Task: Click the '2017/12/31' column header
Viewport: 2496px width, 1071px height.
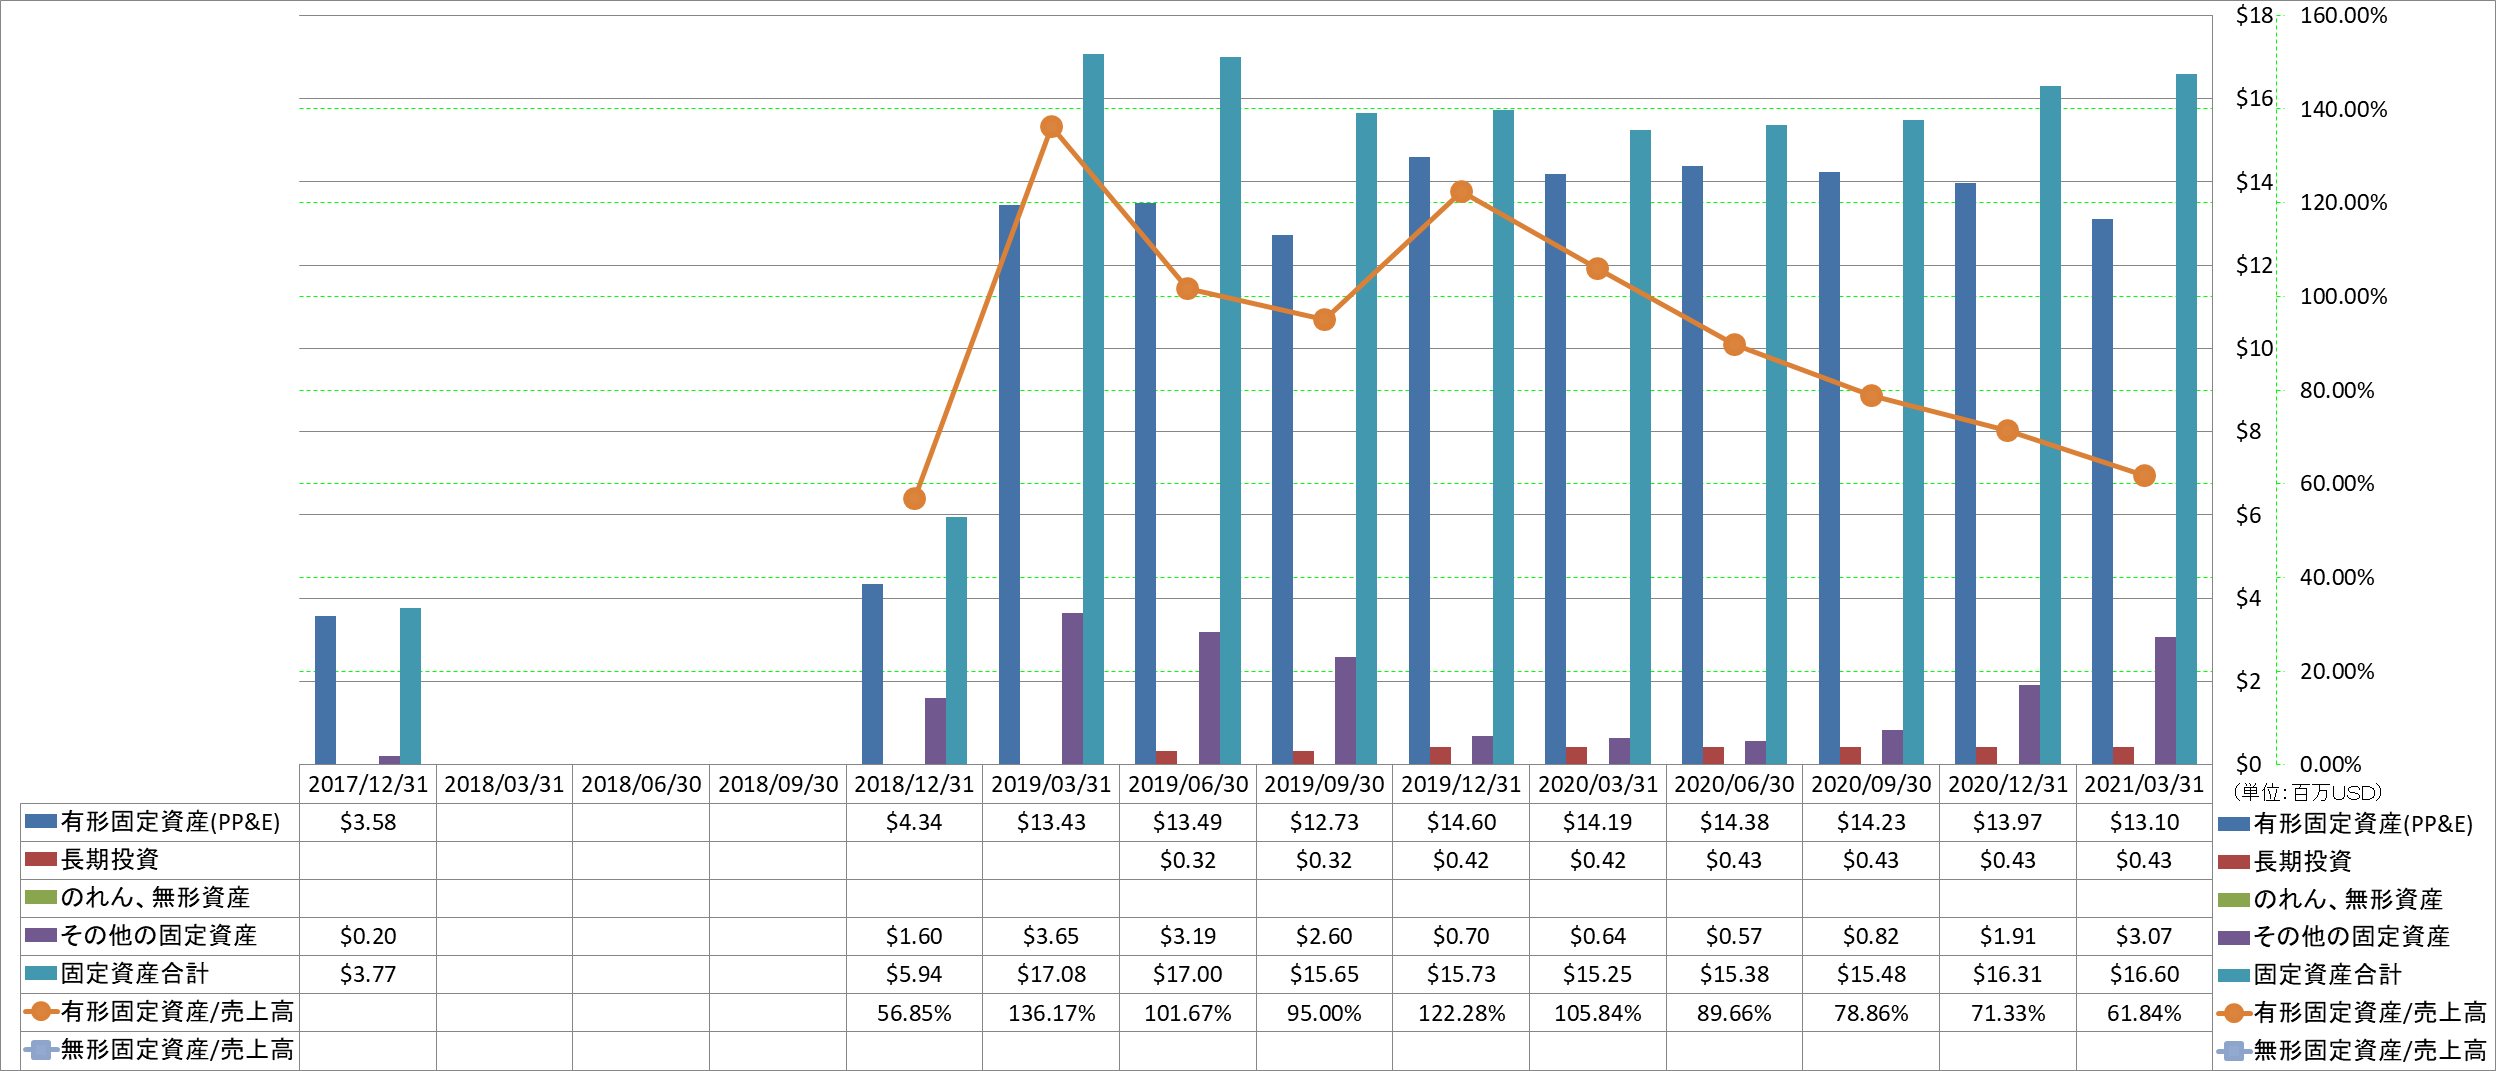Action: tap(368, 784)
